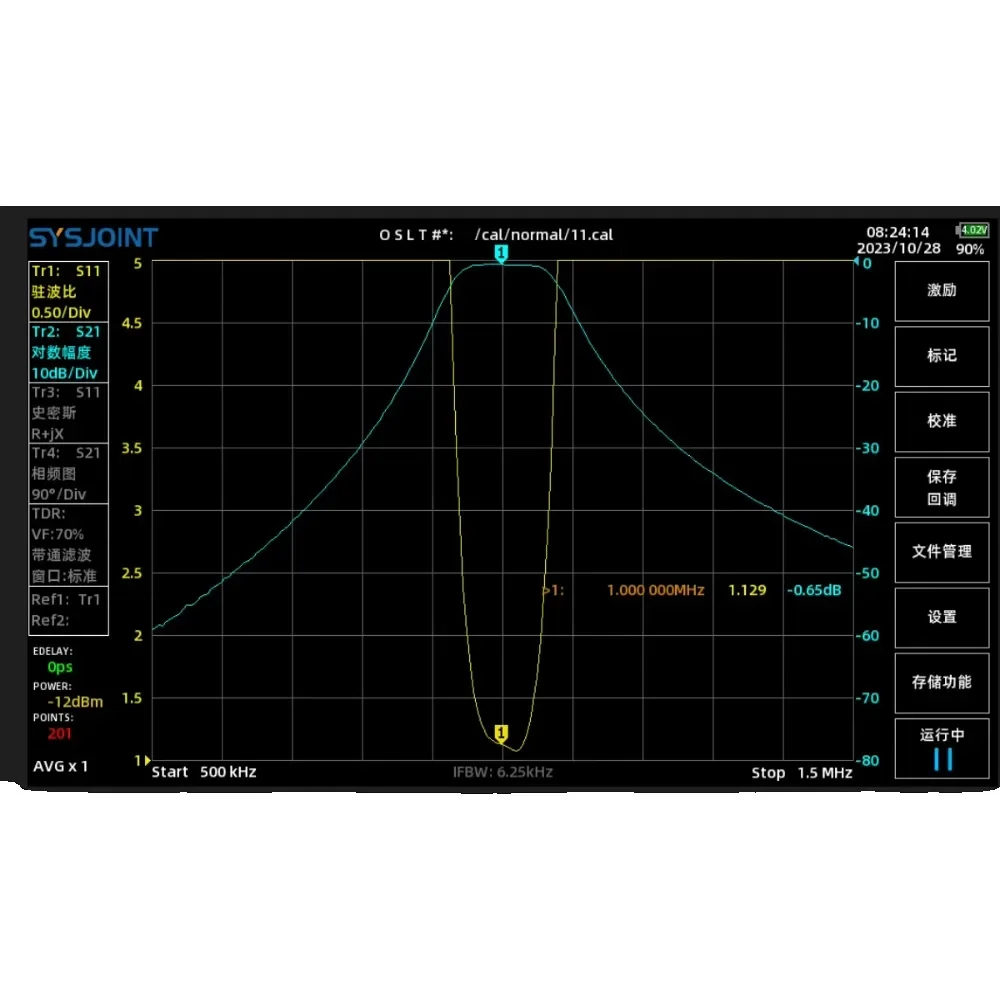Viewport: 1000px width, 1000px height.
Task: Edit the Stop 1.5 MHz frequency
Action: [x=802, y=773]
